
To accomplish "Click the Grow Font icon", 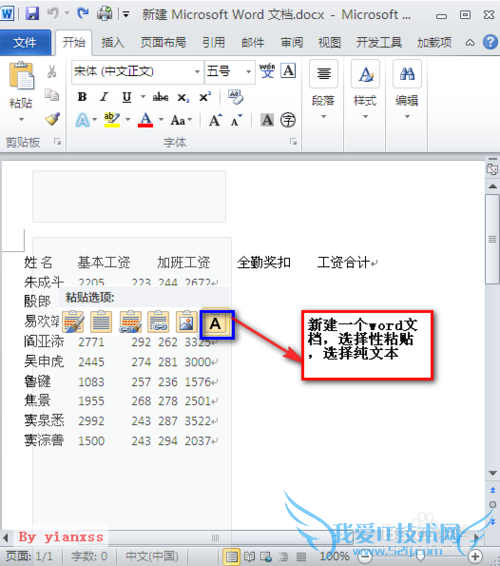I will (216, 120).
